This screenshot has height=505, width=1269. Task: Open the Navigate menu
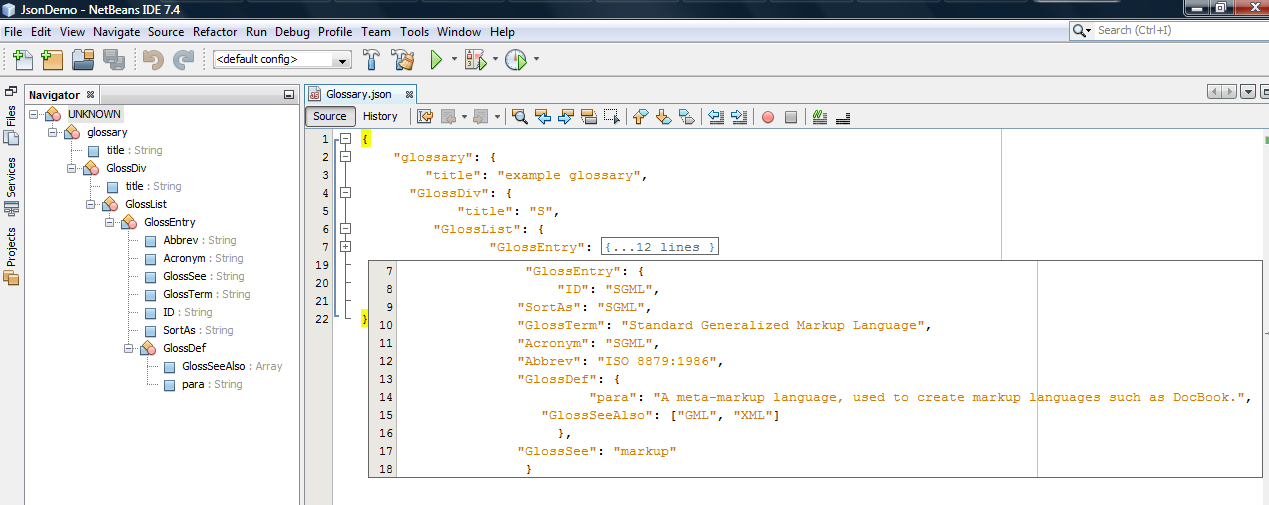tap(117, 32)
